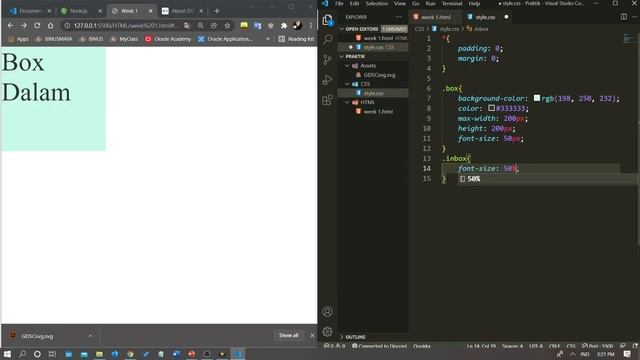Image resolution: width=640 pixels, height=360 pixels.
Task: Close the downloads bar
Action: point(312,336)
